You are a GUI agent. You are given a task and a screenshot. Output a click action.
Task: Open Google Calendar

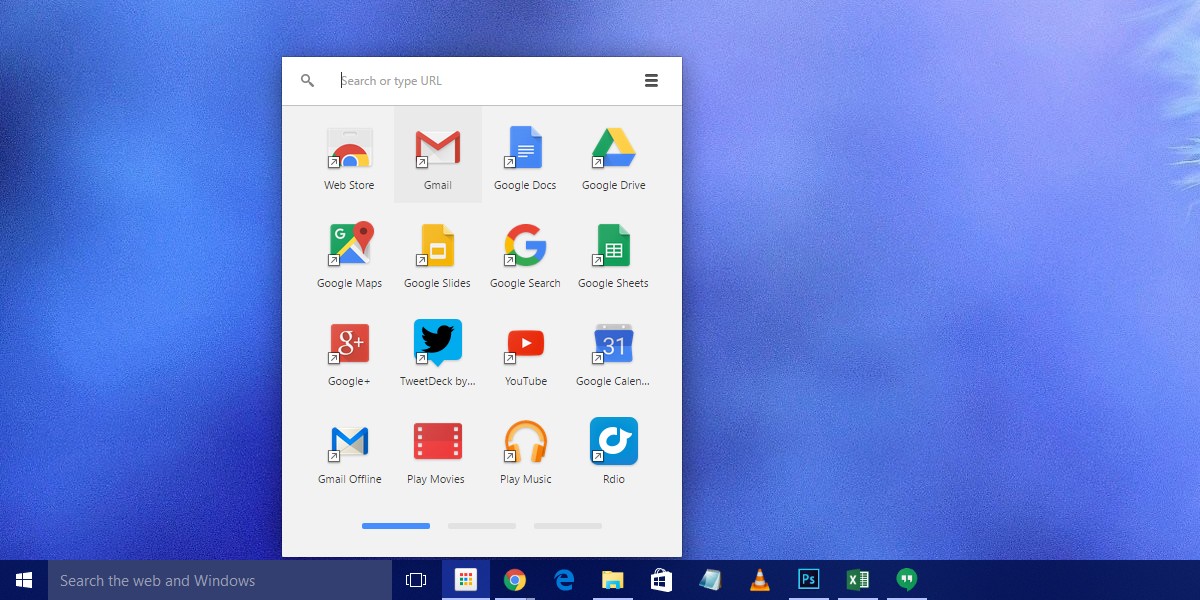(613, 344)
